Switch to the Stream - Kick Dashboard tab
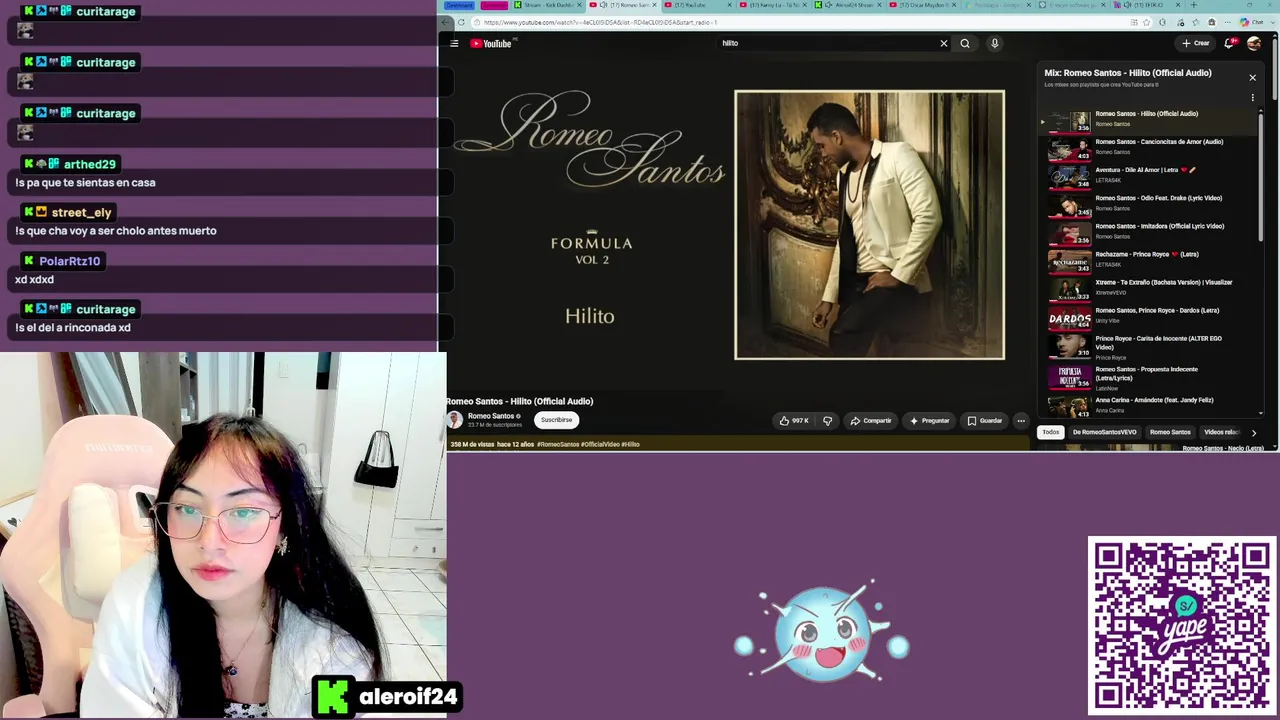 coord(548,5)
